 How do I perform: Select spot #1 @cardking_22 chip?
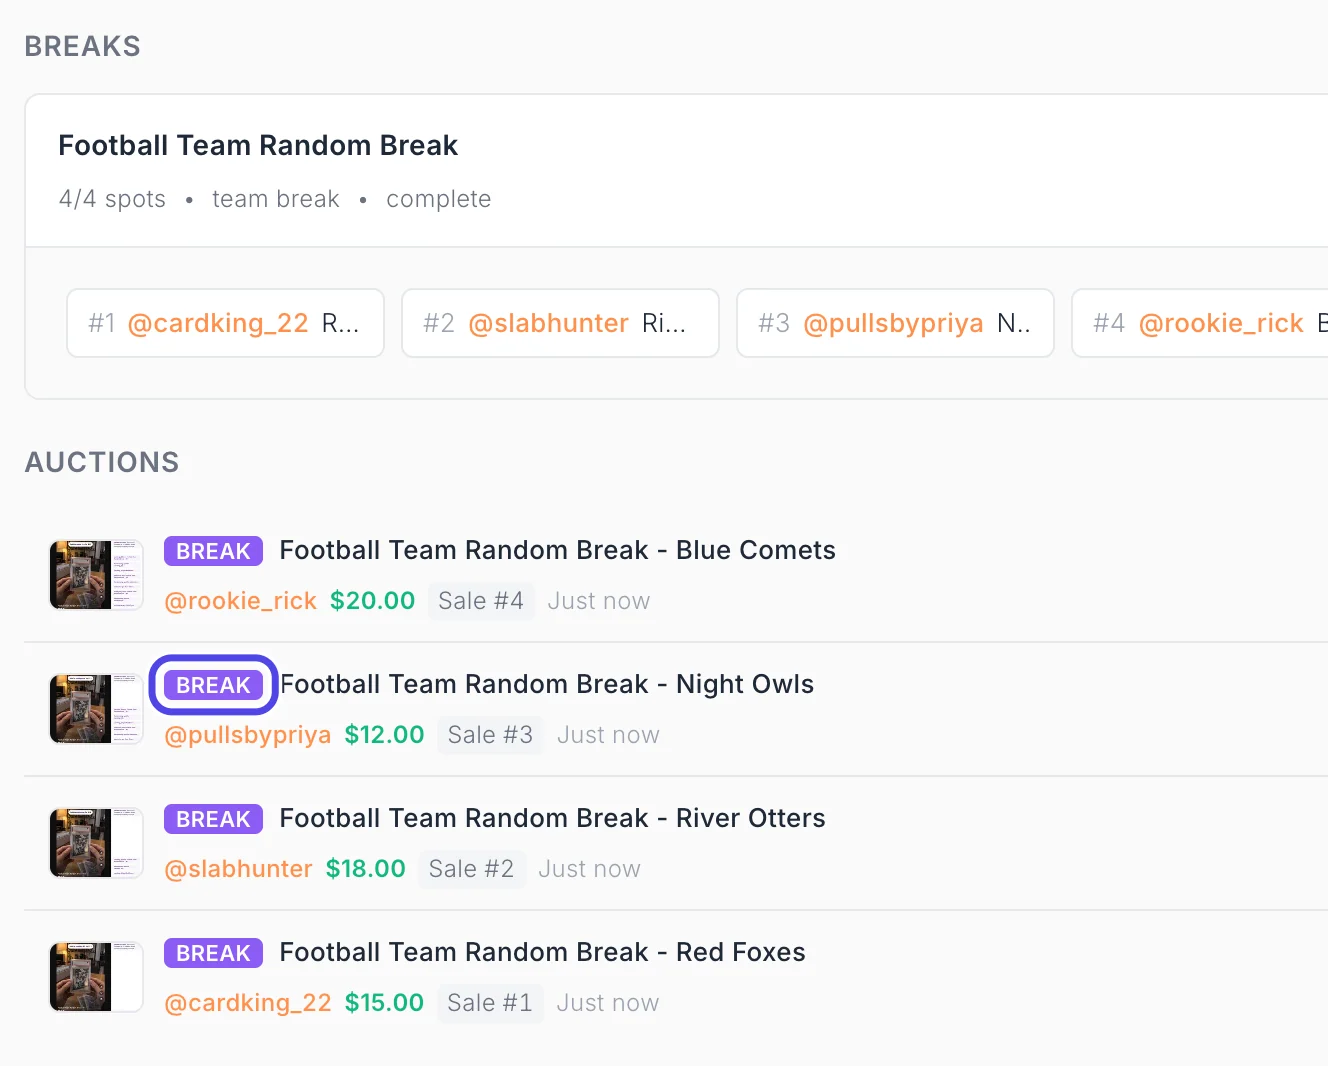click(x=225, y=323)
